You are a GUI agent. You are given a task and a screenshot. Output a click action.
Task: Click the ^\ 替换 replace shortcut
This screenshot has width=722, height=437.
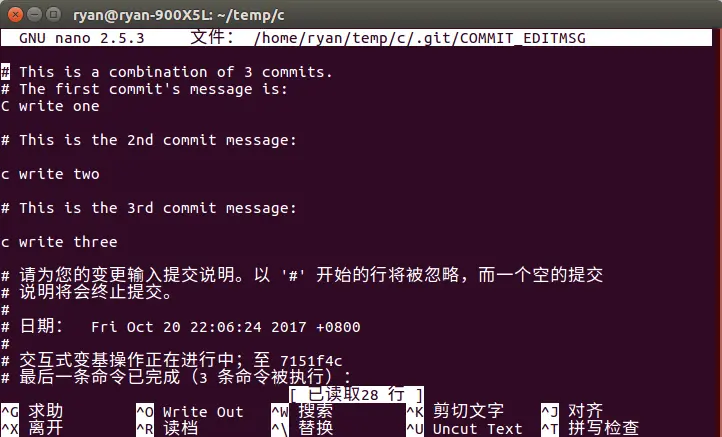tap(302, 428)
